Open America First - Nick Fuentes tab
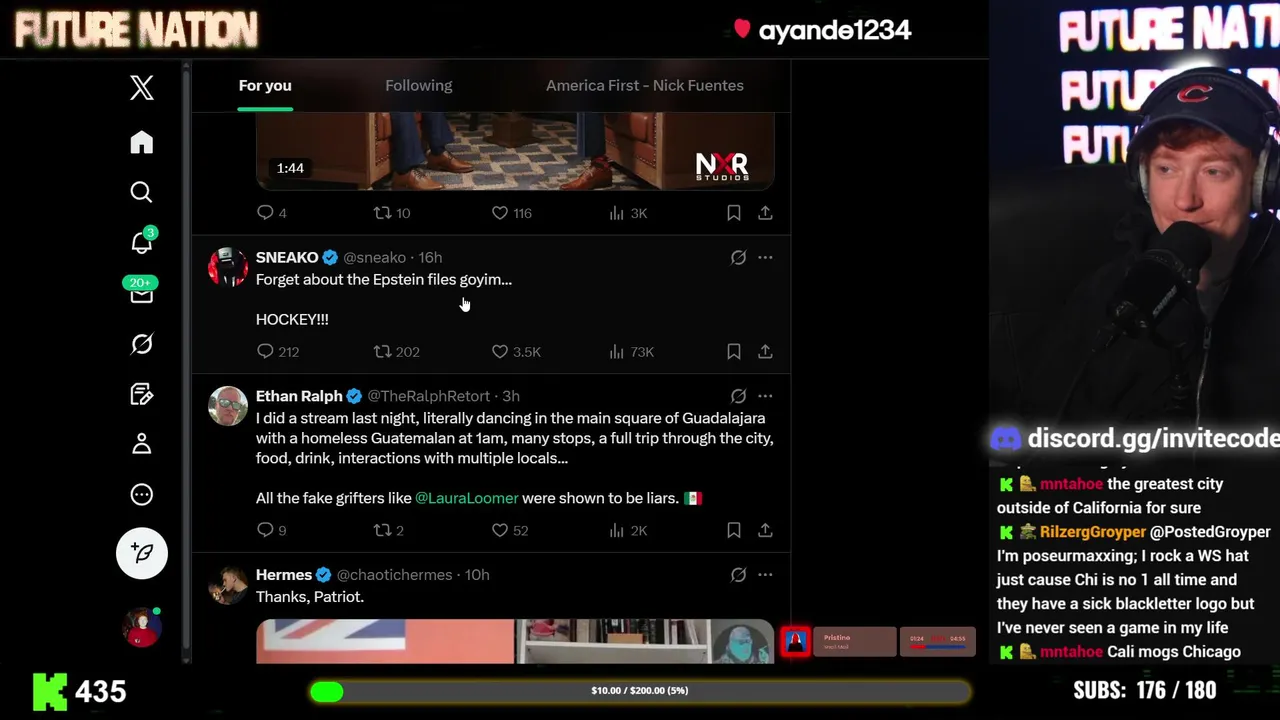Viewport: 1280px width, 720px height. (645, 85)
